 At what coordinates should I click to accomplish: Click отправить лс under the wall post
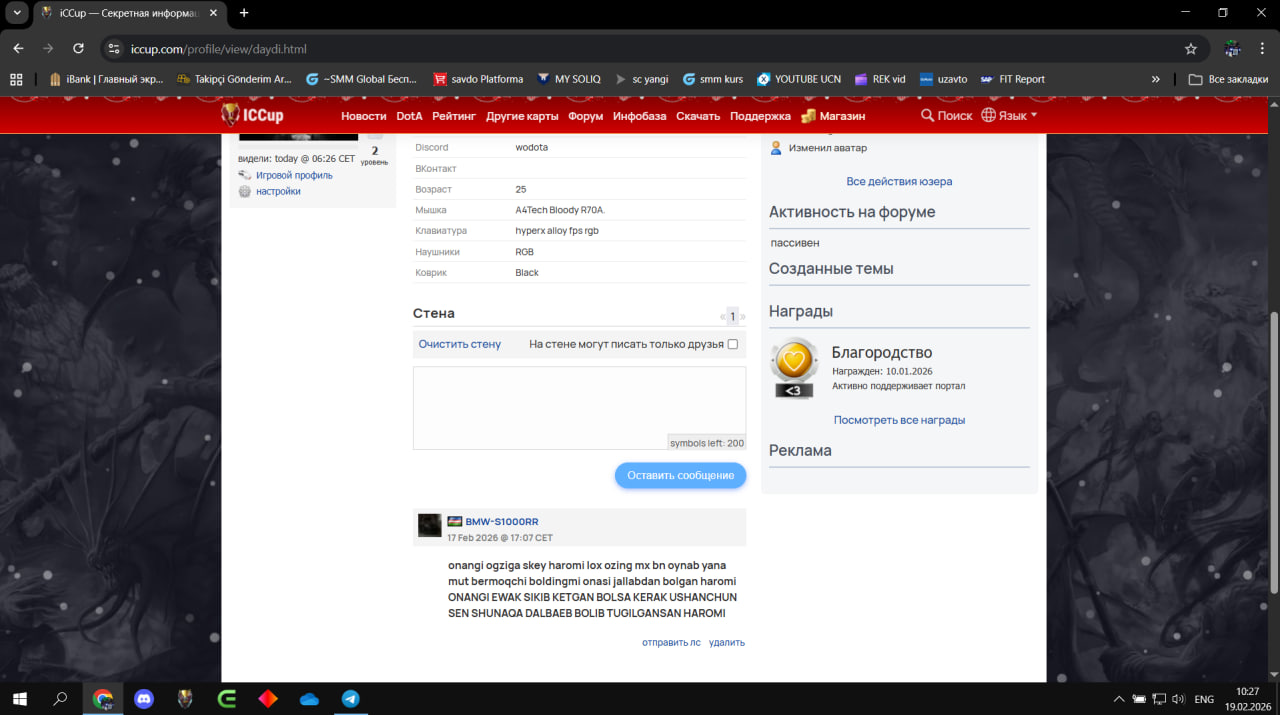(x=671, y=642)
